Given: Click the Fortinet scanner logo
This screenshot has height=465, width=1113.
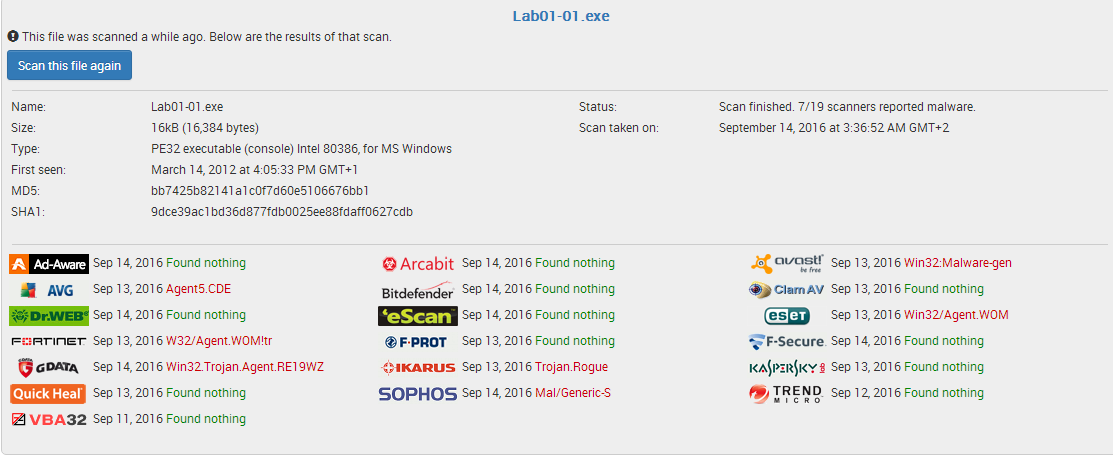Looking at the screenshot, I should tap(49, 342).
